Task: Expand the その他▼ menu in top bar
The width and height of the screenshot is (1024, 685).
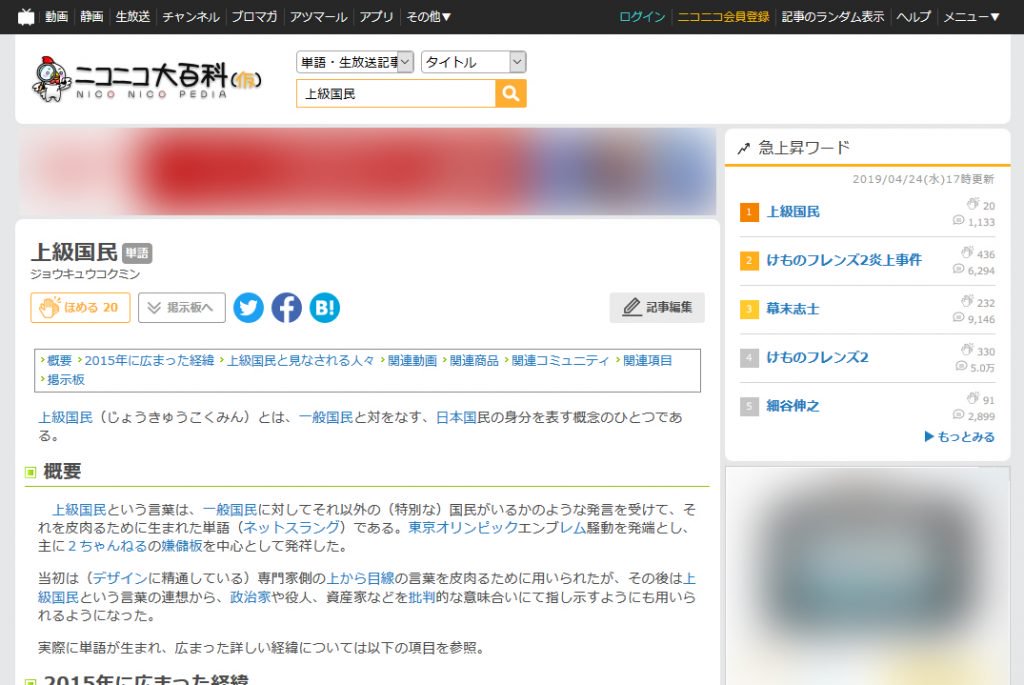Action: click(428, 17)
